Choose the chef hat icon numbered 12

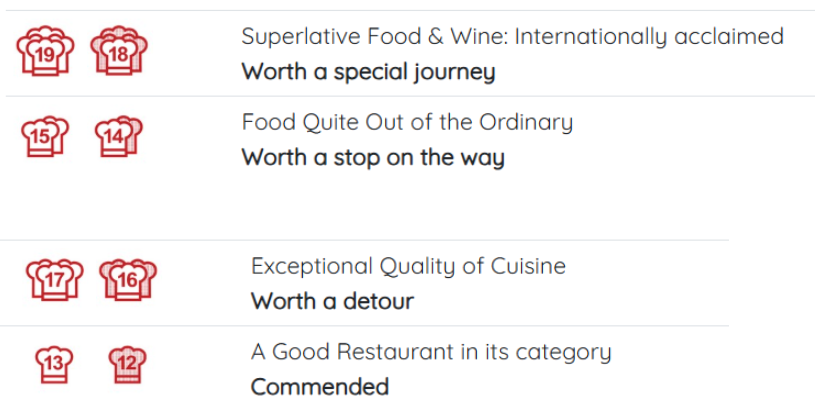127,364
